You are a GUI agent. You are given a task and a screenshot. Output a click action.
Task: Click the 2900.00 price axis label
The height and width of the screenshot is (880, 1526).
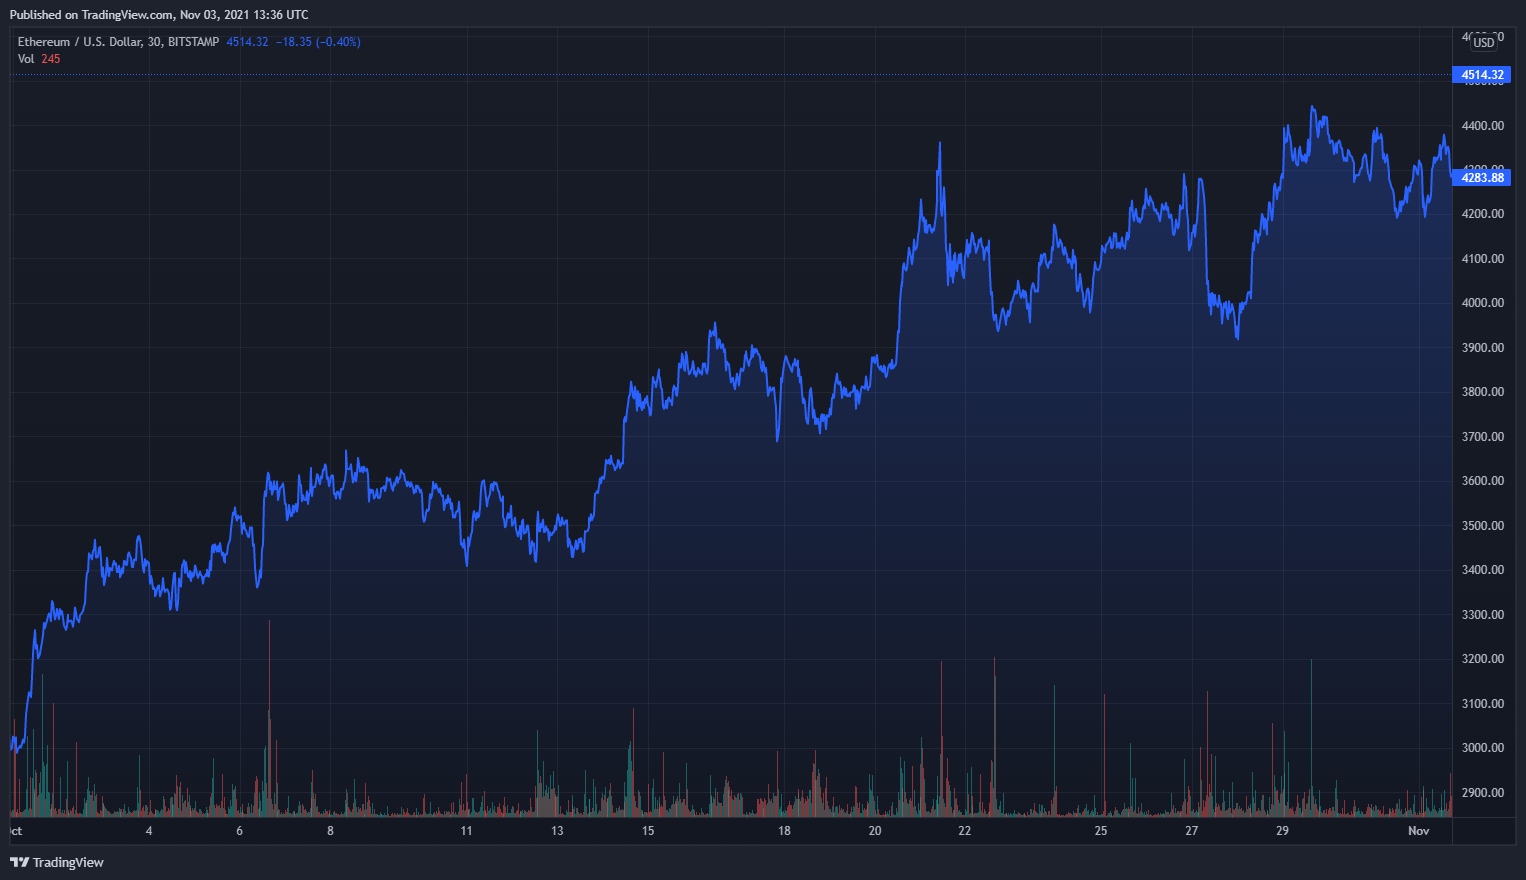click(1483, 793)
